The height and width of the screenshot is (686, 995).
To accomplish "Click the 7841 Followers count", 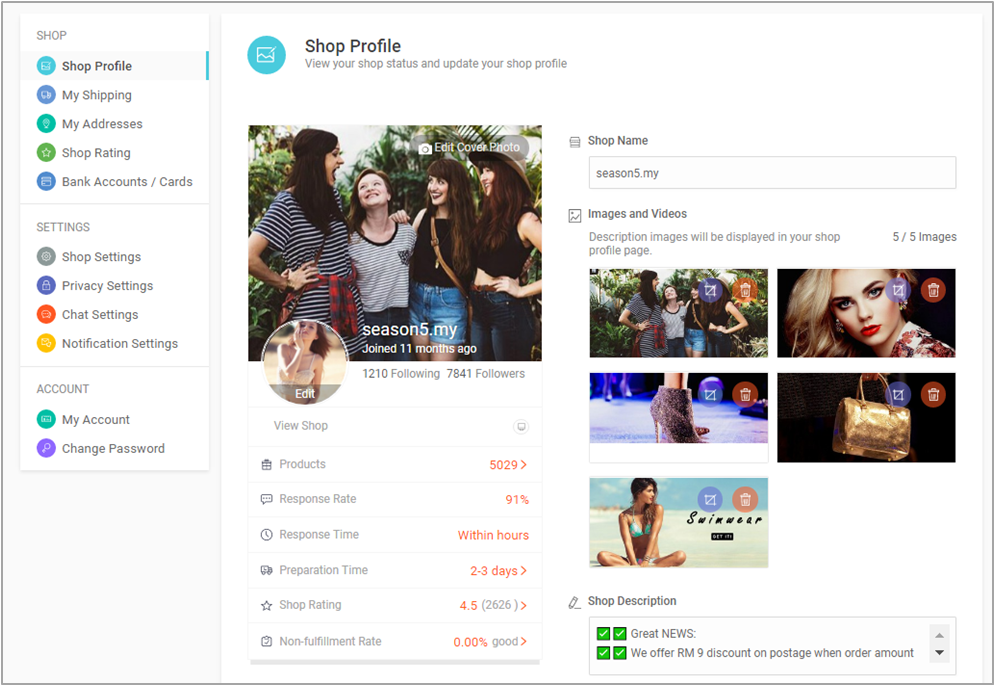I will (485, 373).
